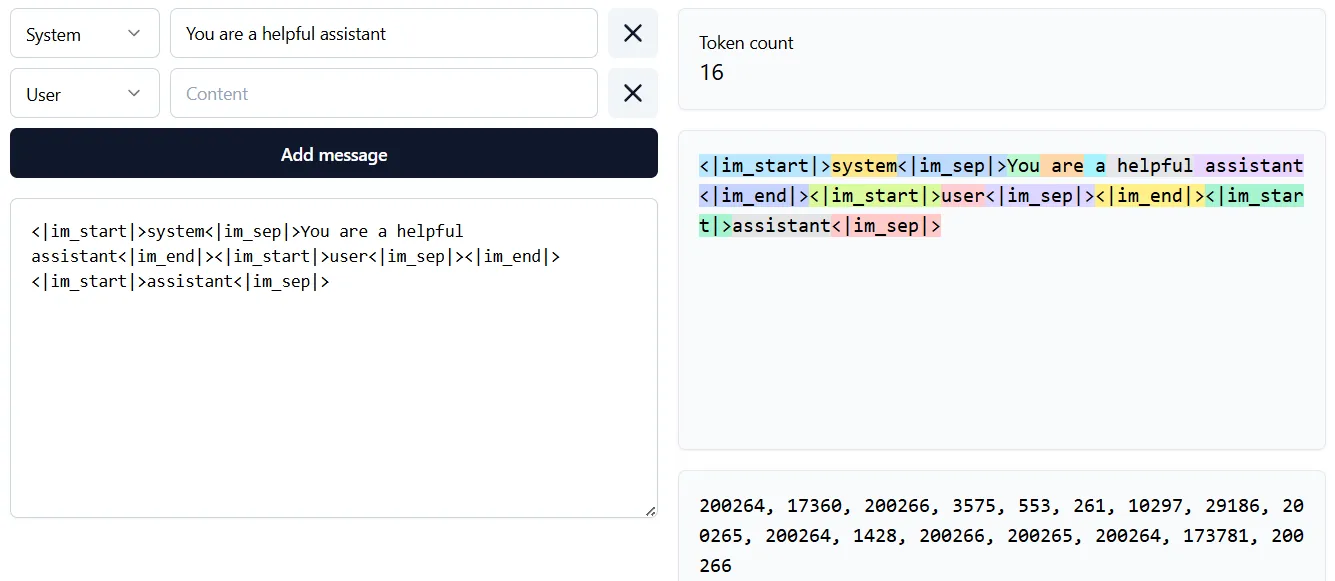The width and height of the screenshot is (1335, 581).
Task: Expand the User role dropdown
Action: click(x=84, y=94)
